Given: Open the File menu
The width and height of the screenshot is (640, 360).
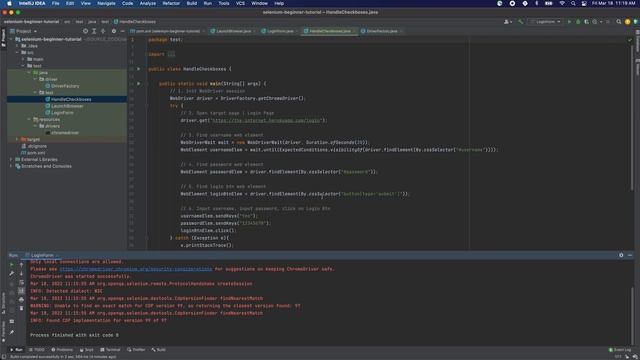Looking at the screenshot, I should tap(56, 3).
